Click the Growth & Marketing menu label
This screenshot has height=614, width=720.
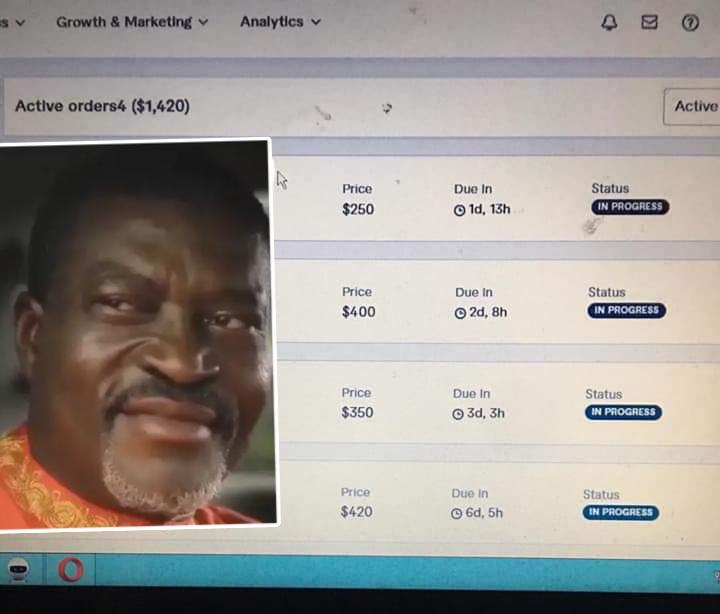coord(124,22)
